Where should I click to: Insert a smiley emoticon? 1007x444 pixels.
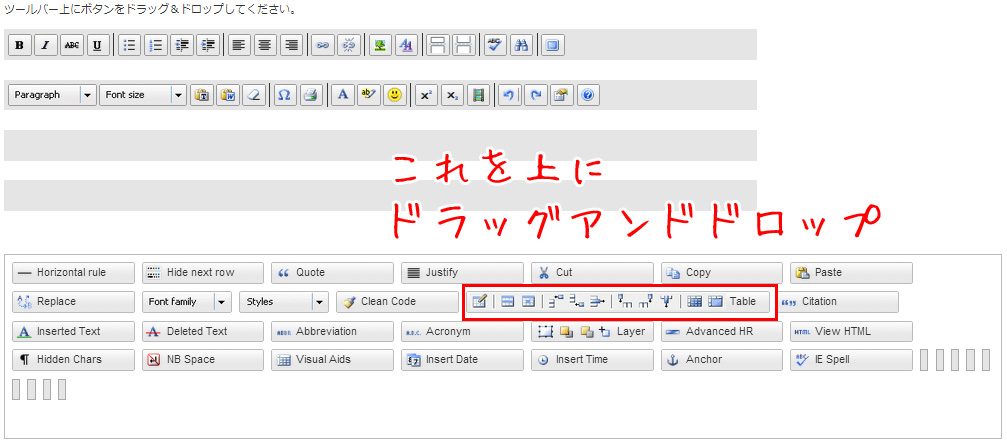click(x=395, y=95)
